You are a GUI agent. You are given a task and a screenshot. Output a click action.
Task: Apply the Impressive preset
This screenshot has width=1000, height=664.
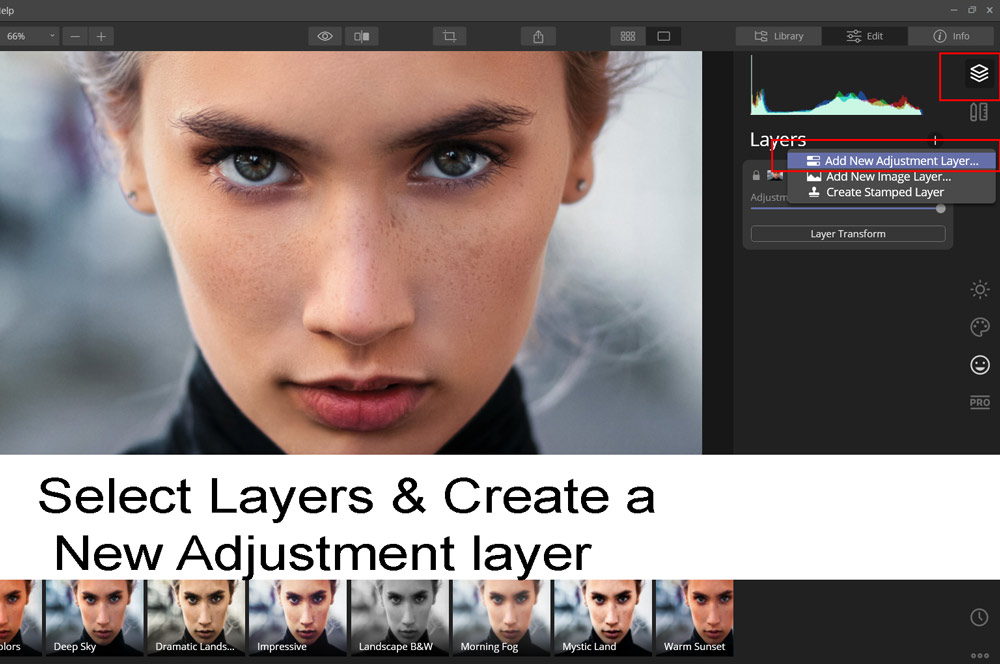click(x=297, y=617)
